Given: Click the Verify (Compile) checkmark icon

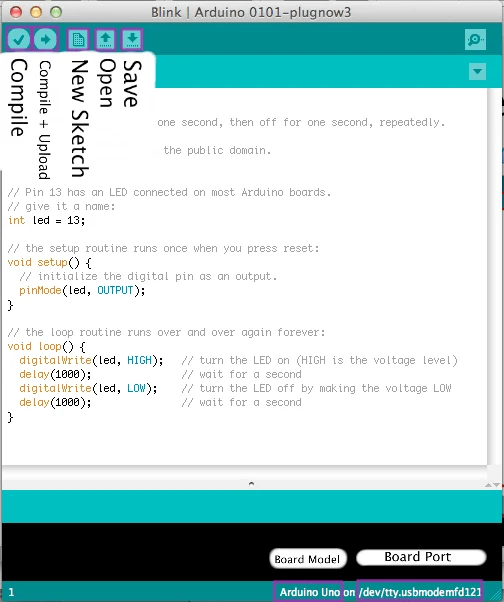Looking at the screenshot, I should click(x=18, y=39).
